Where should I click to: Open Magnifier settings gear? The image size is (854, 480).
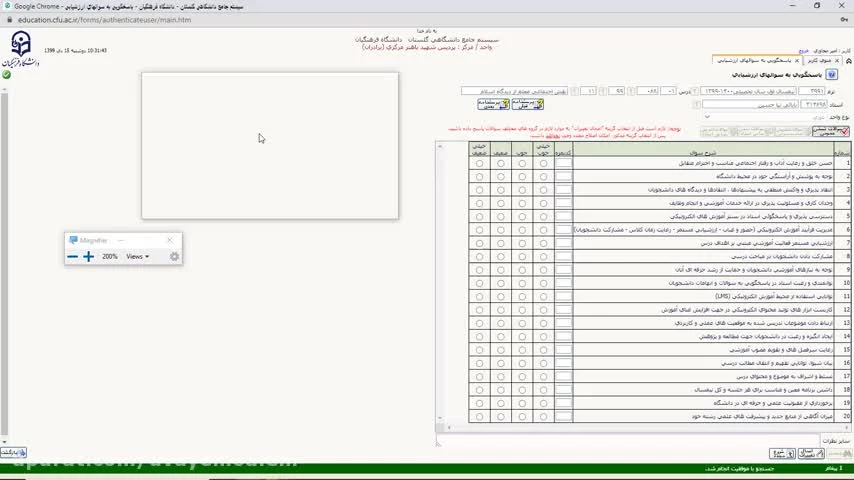(174, 257)
